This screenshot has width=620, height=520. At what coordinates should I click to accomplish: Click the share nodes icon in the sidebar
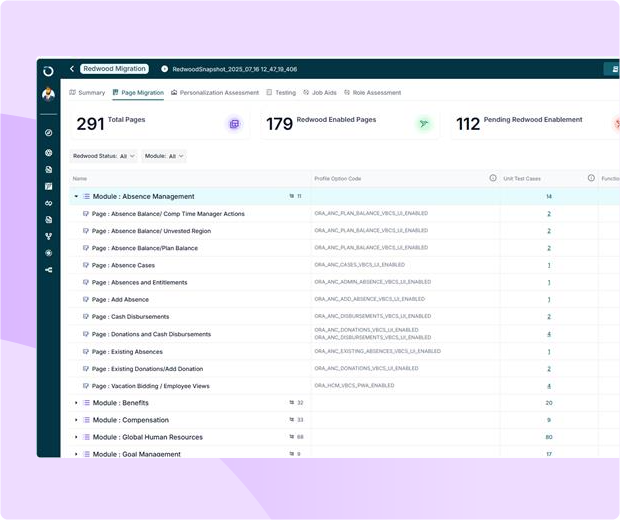click(x=48, y=270)
